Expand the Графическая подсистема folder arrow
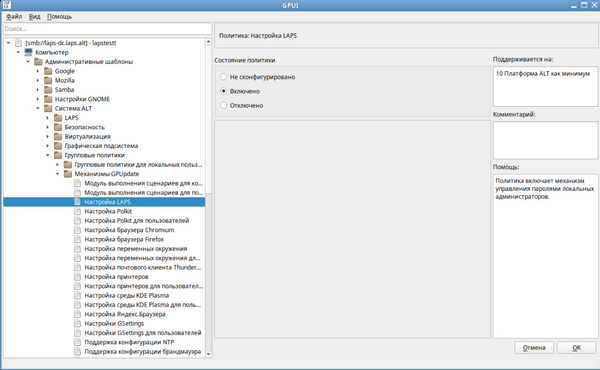This screenshot has width=600, height=370. point(47,146)
